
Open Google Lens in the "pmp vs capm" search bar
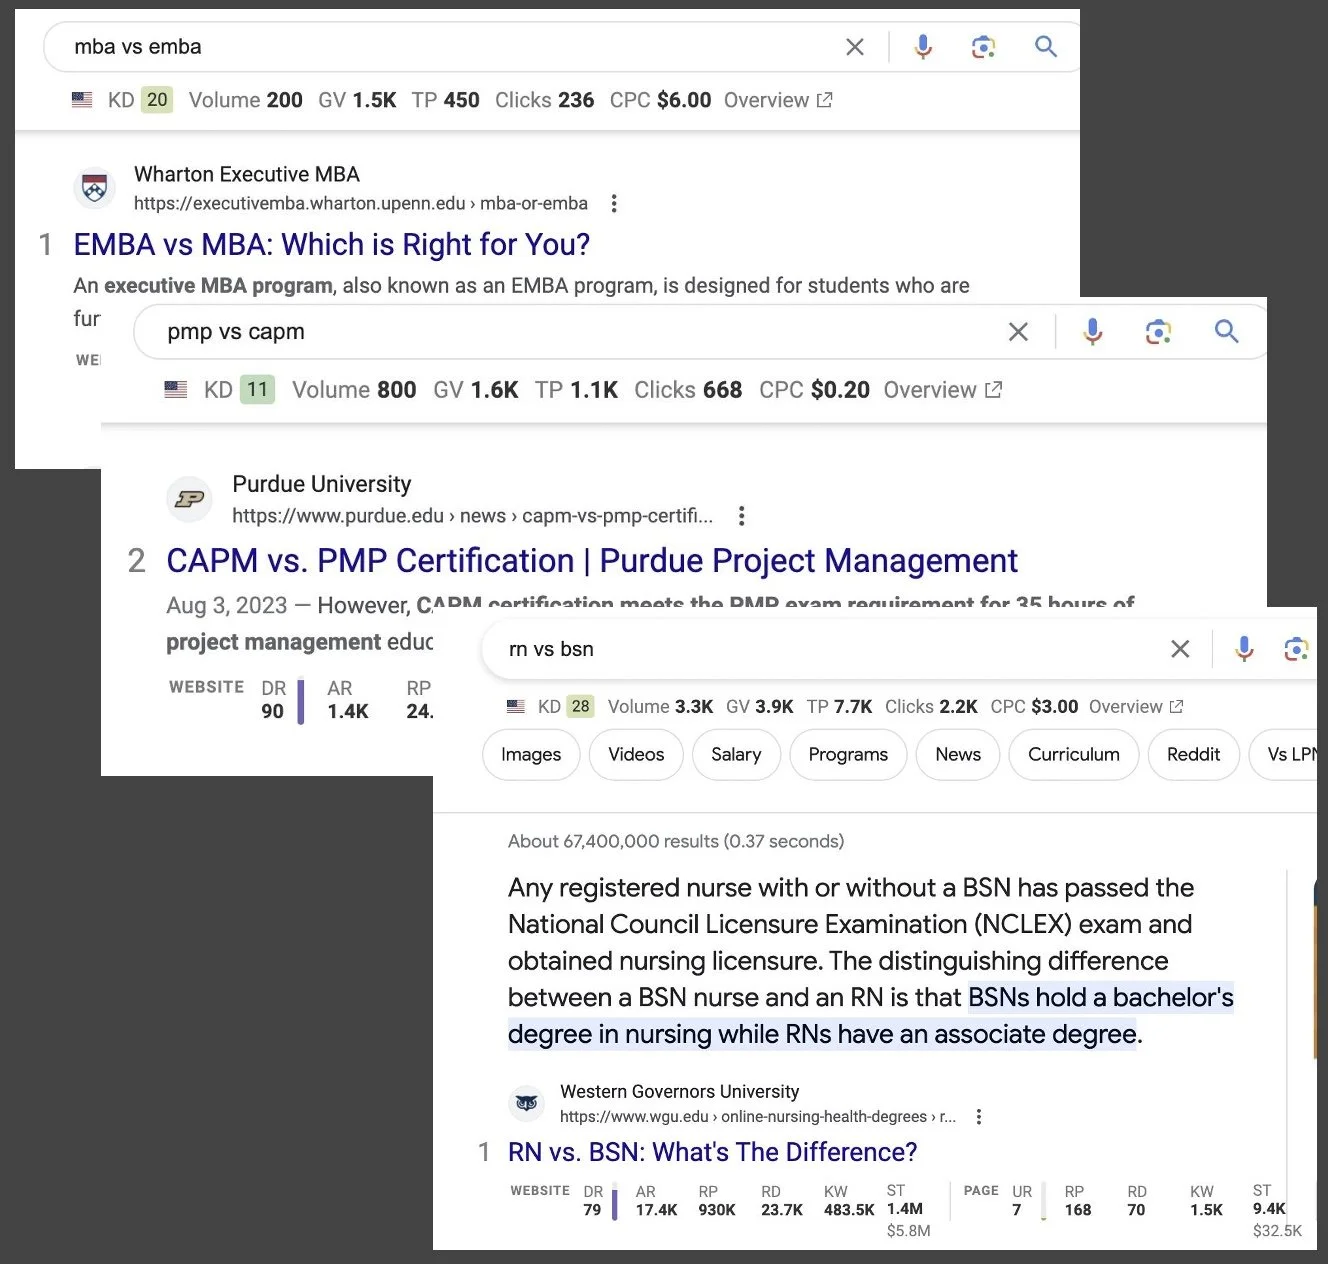pyautogui.click(x=1158, y=332)
